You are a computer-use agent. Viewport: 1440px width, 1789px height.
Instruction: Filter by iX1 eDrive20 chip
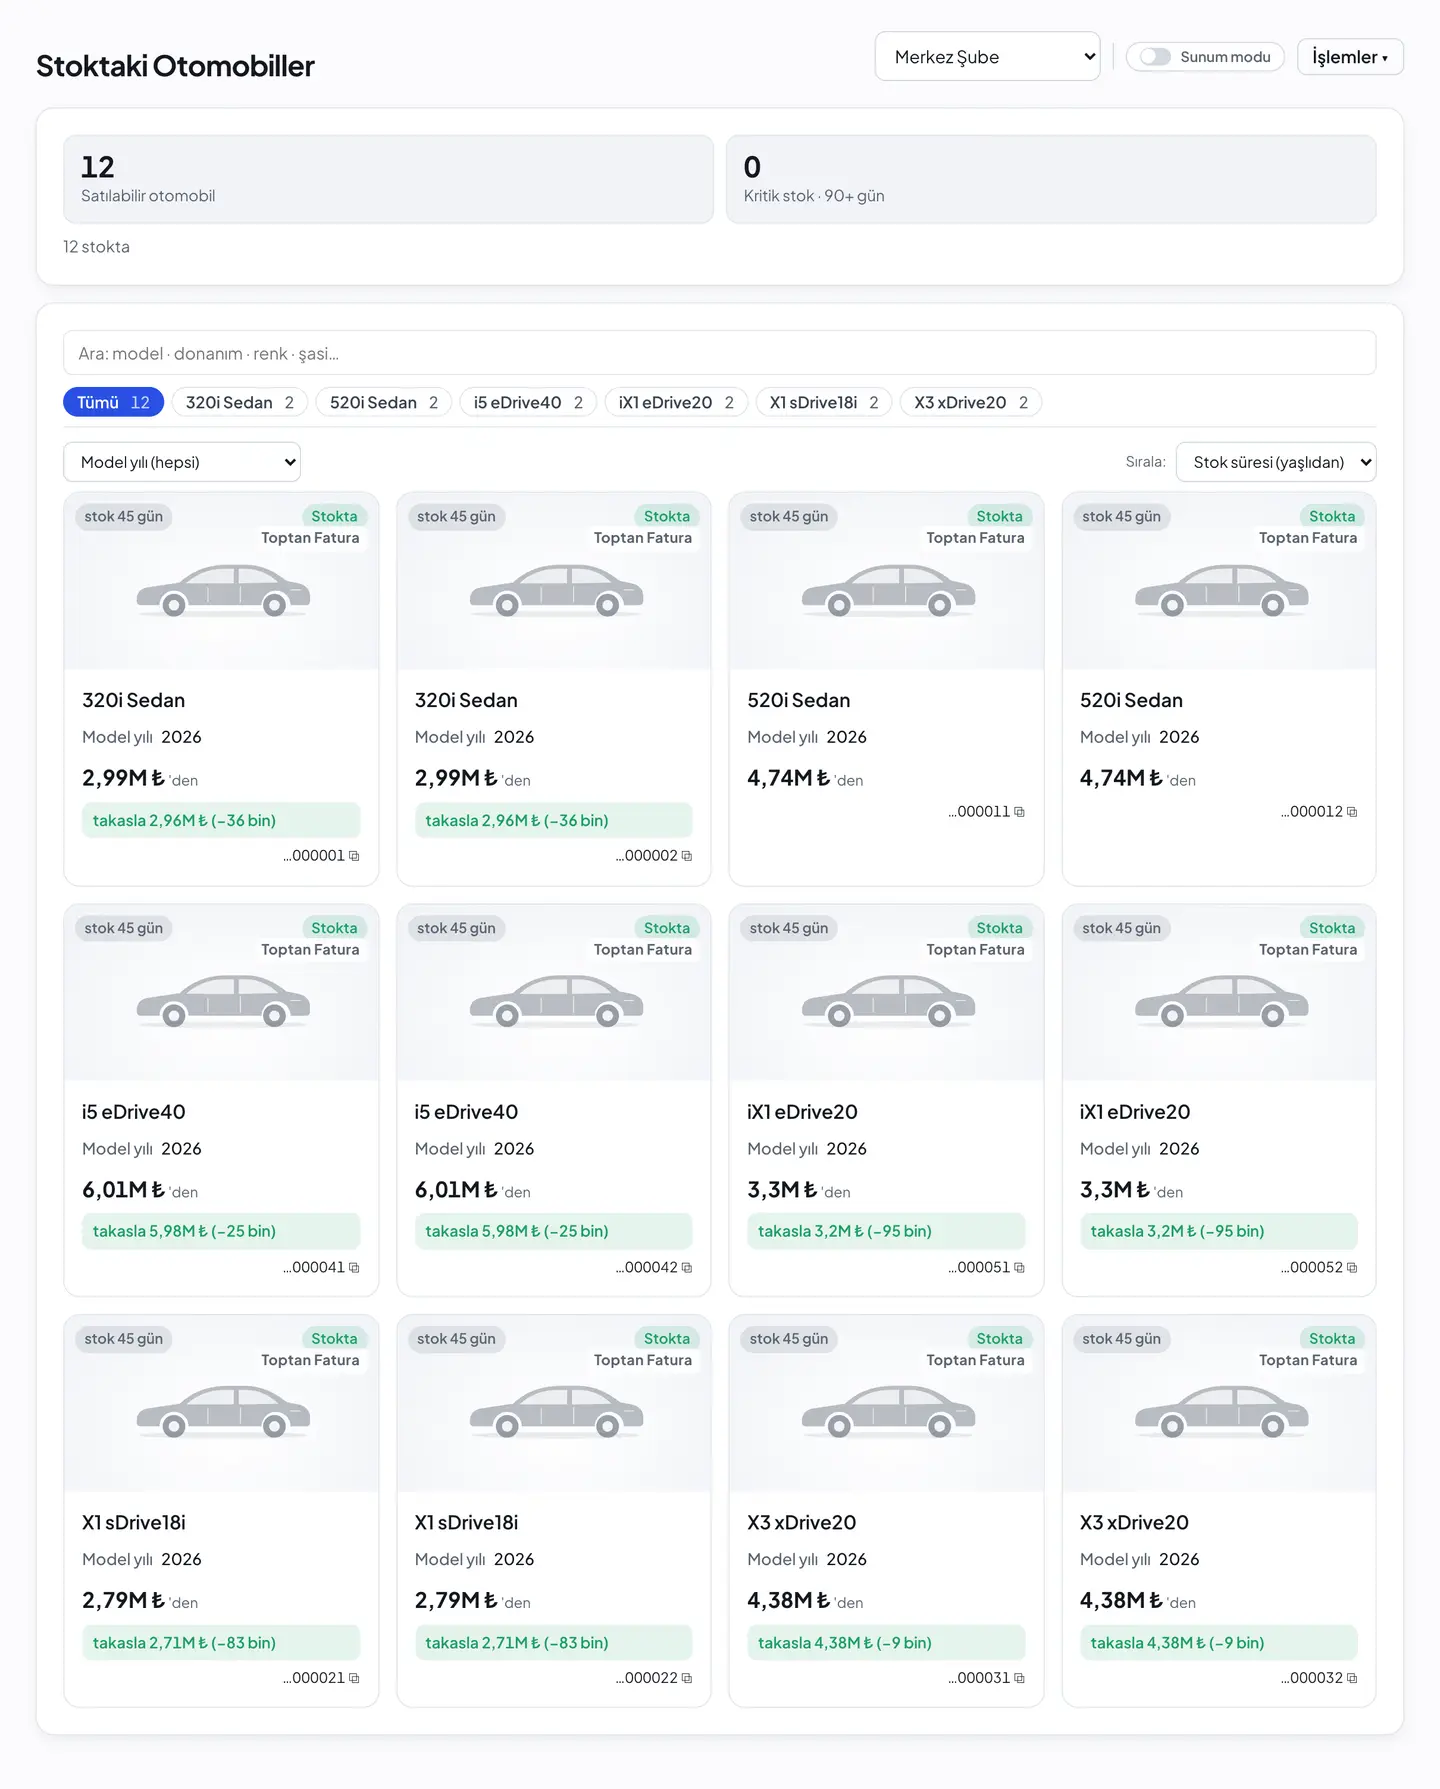(x=676, y=402)
